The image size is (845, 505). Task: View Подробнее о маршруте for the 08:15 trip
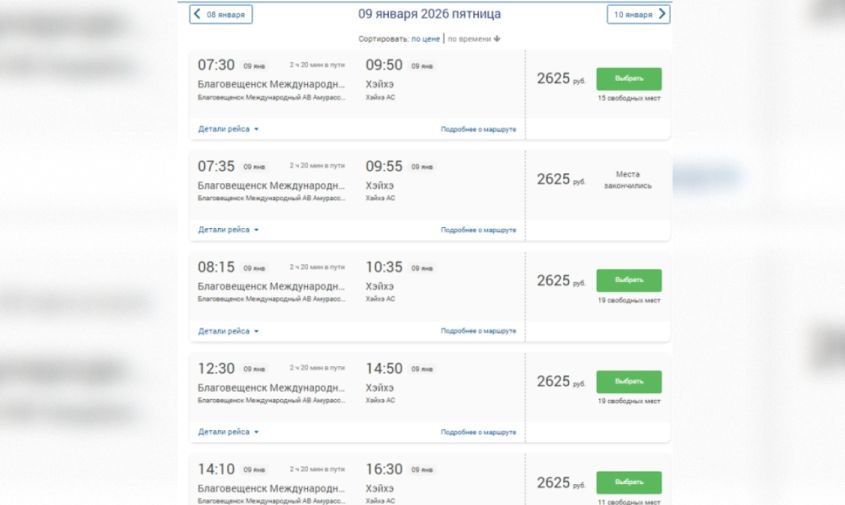tap(478, 331)
